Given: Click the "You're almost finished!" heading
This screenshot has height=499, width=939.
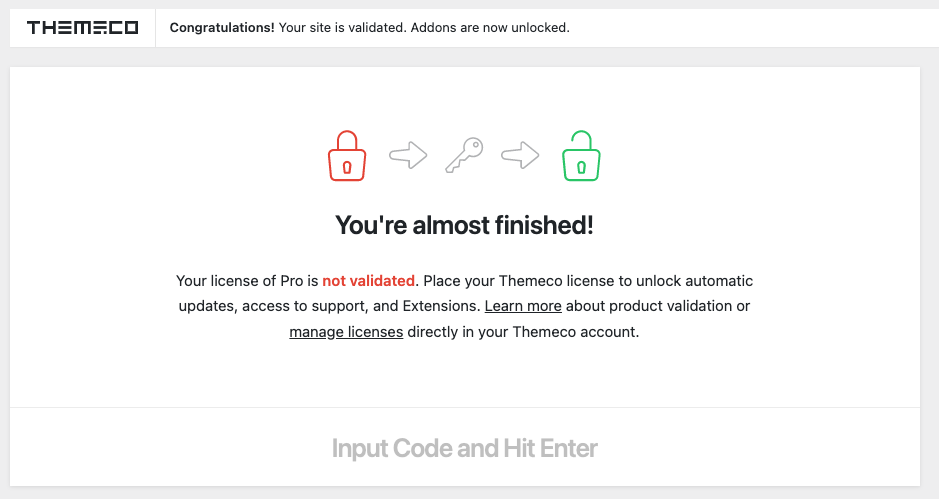Looking at the screenshot, I should point(464,226).
